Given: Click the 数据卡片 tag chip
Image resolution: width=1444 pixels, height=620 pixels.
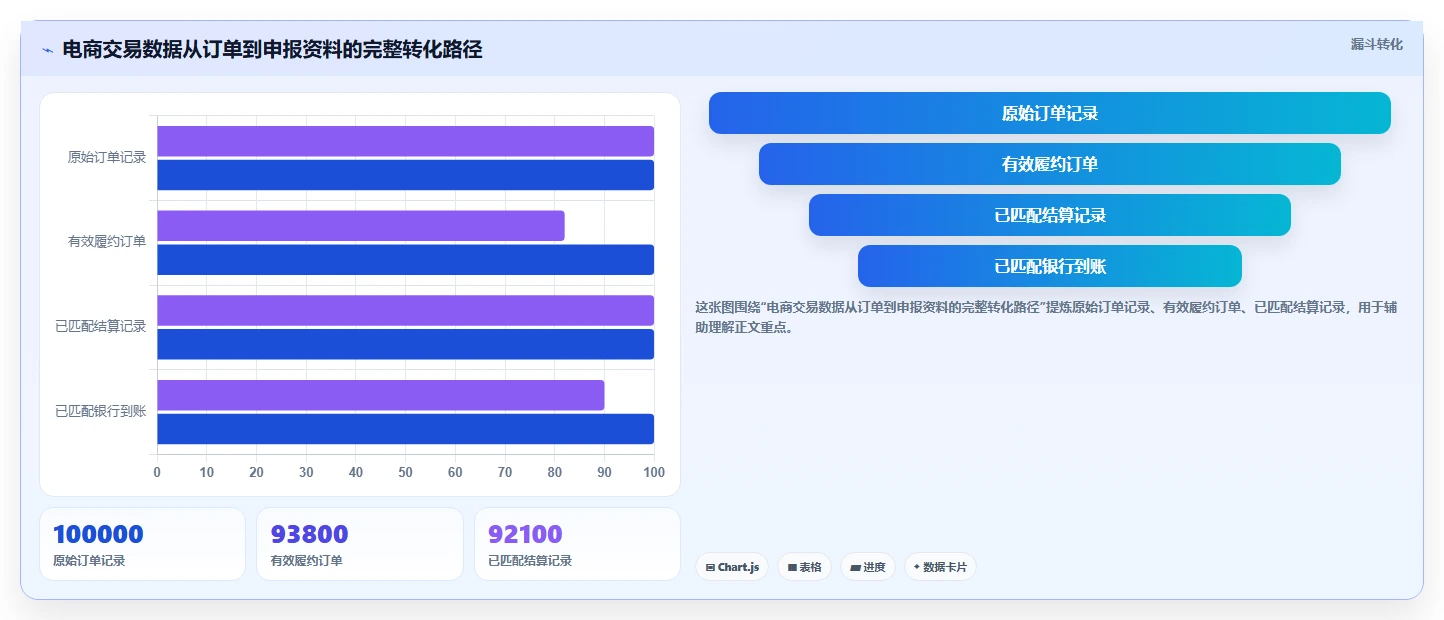Looking at the screenshot, I should 940,567.
